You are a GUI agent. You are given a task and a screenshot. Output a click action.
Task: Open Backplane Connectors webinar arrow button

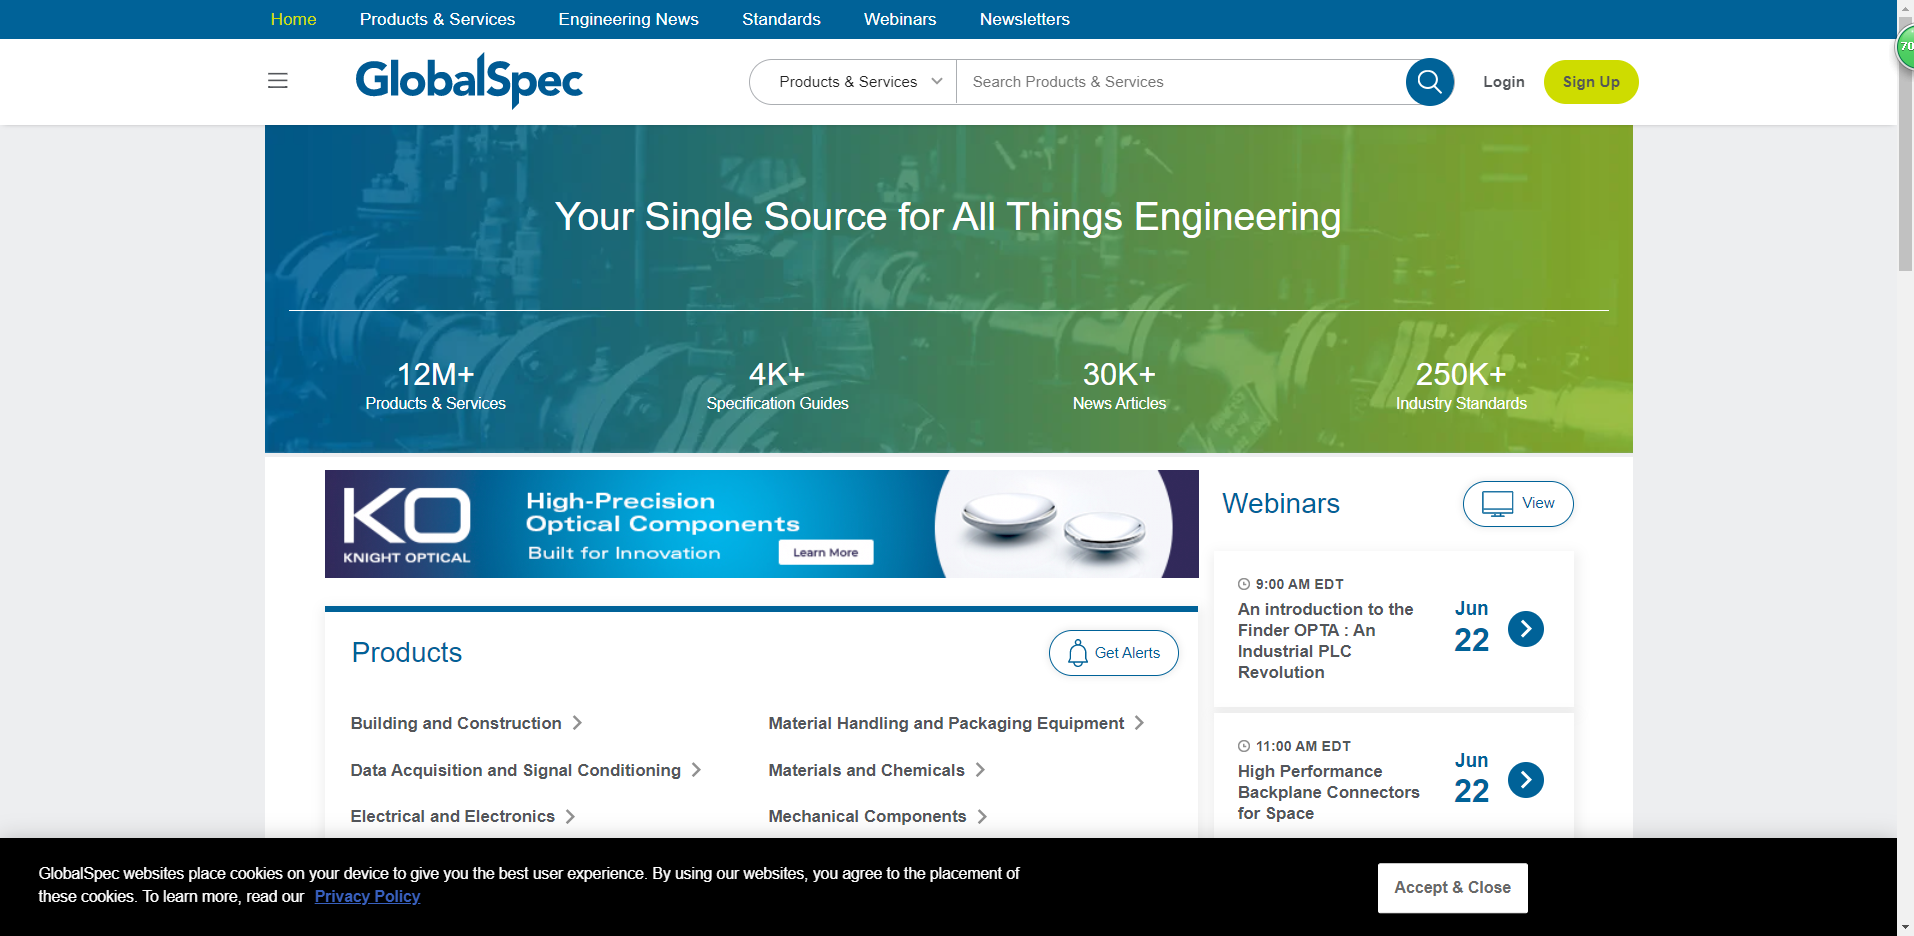click(x=1525, y=780)
